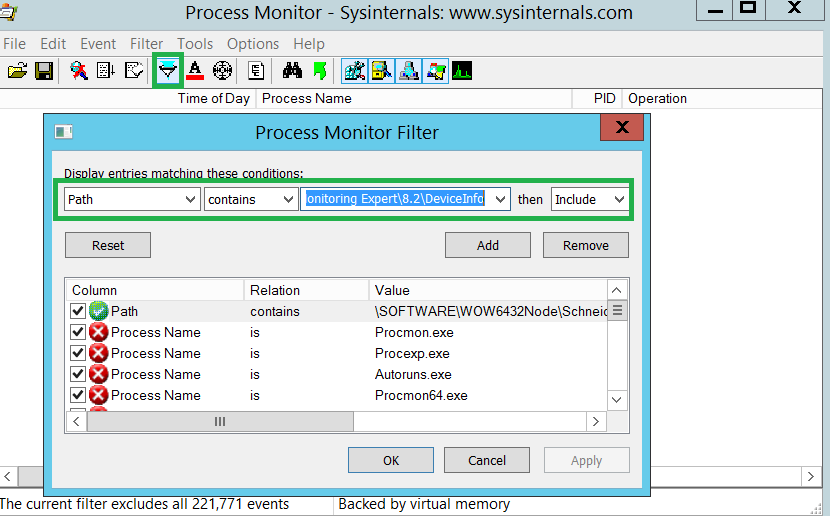Click the filter list scroll down arrow

pyautogui.click(x=616, y=400)
